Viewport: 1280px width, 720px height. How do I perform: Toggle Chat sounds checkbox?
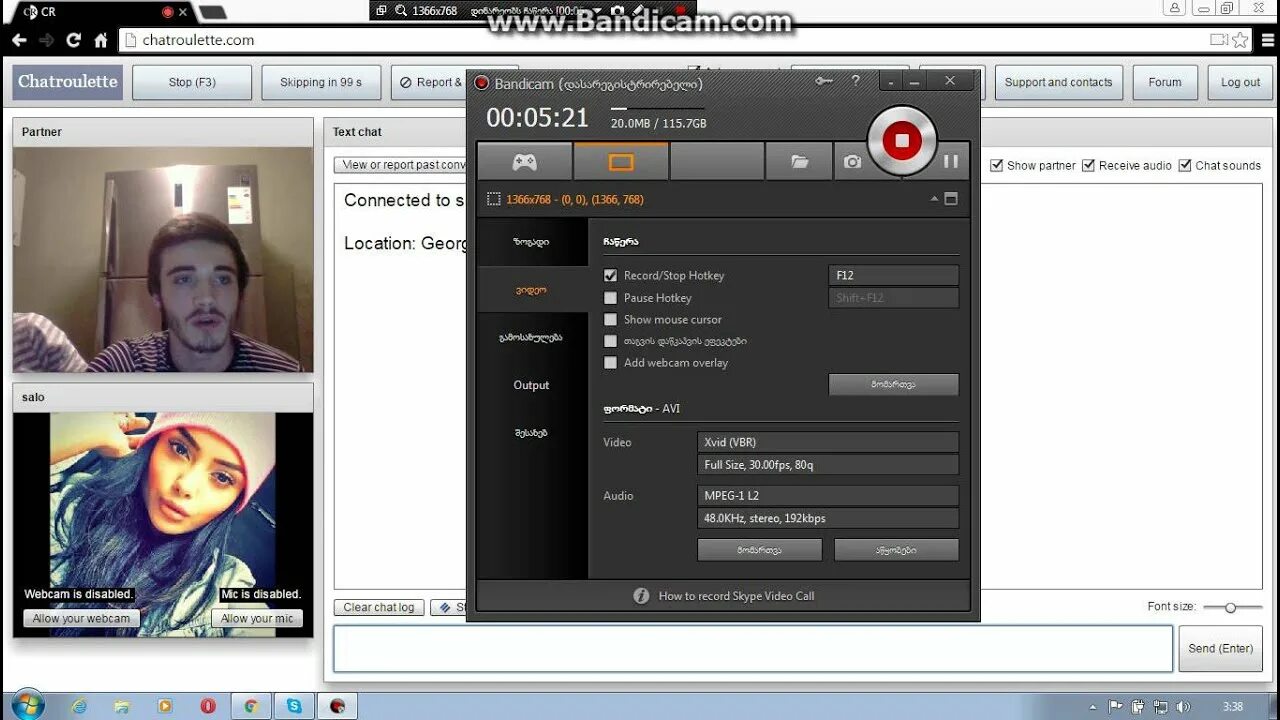[x=1185, y=165]
